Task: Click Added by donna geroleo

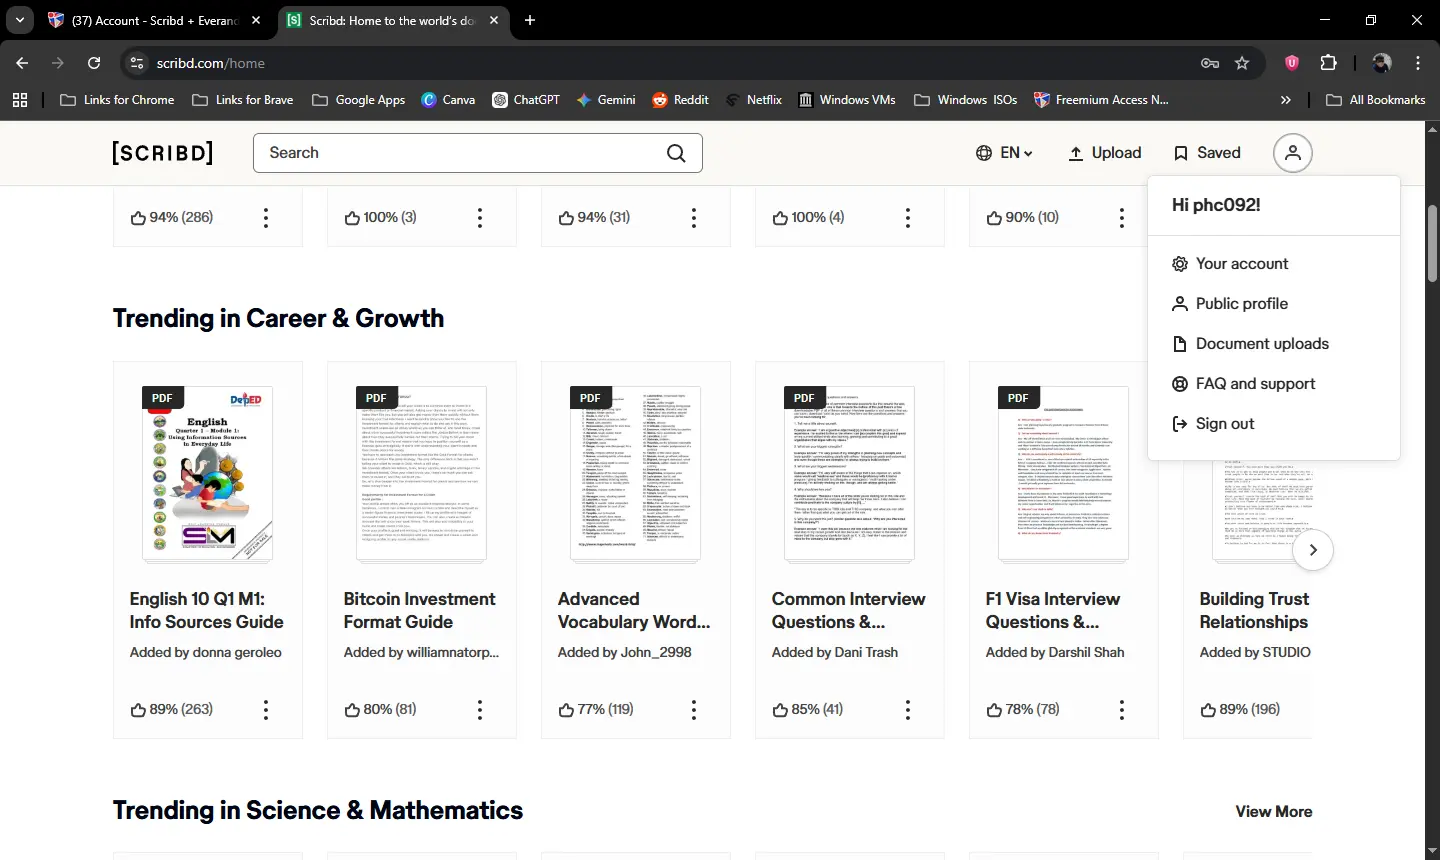Action: tap(206, 652)
